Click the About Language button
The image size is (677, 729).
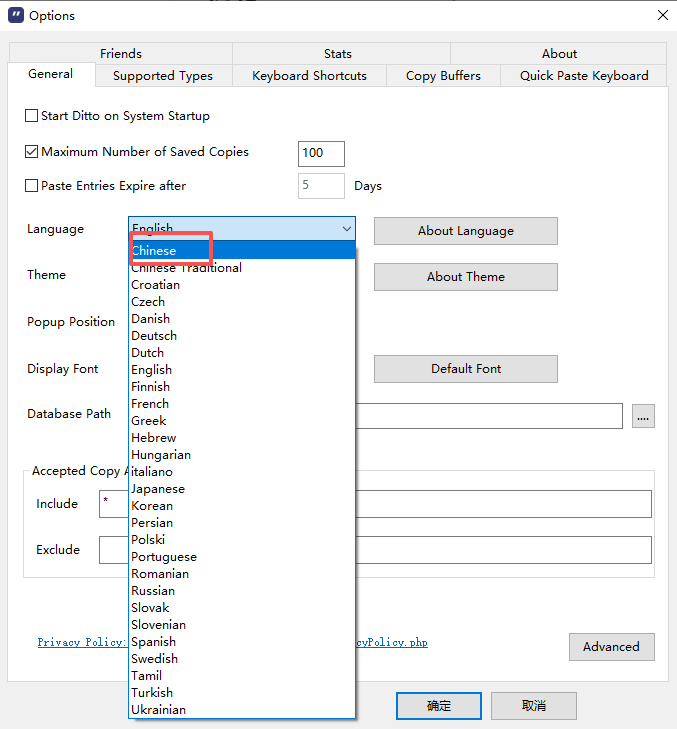point(465,231)
